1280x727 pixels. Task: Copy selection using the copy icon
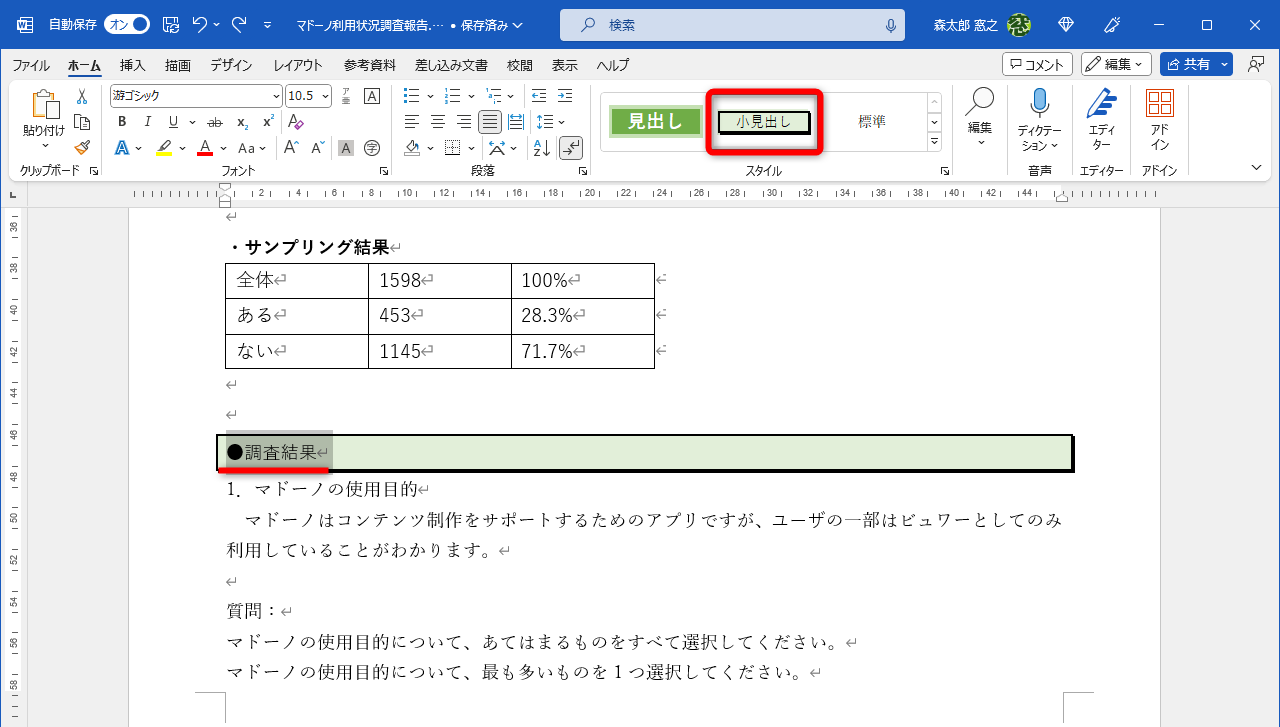pos(82,122)
